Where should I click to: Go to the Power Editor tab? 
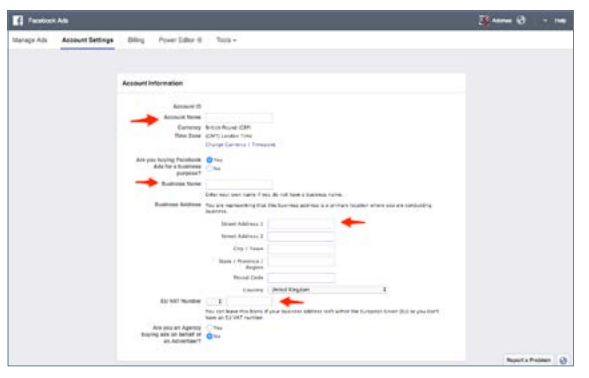tap(180, 40)
